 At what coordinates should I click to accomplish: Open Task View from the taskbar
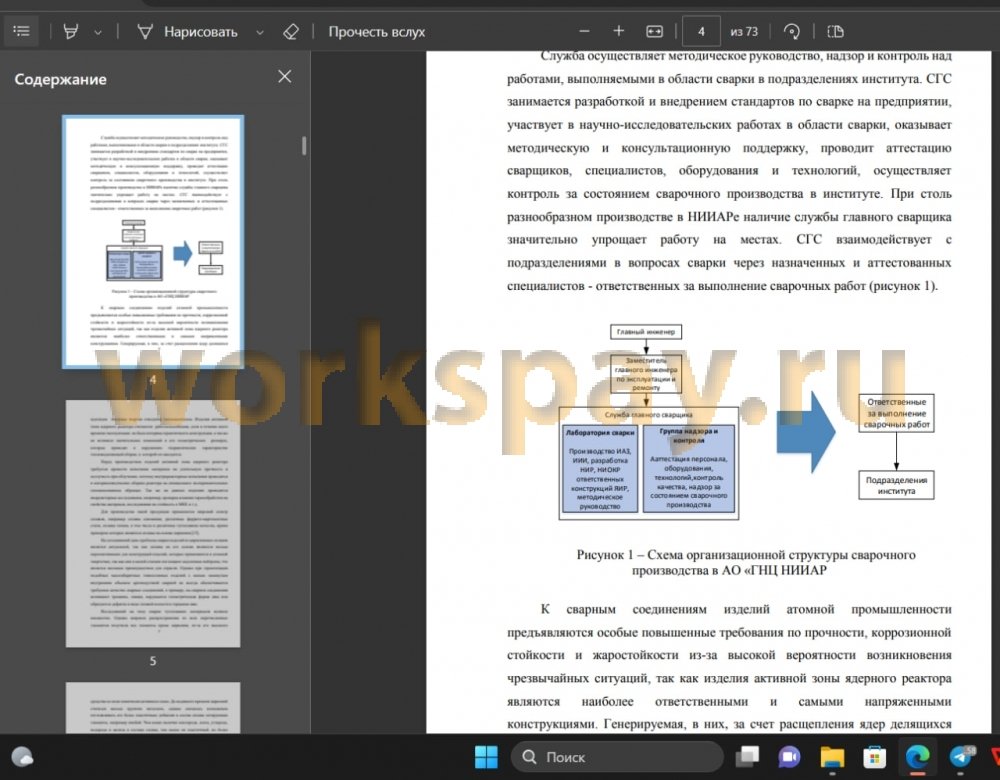click(x=747, y=757)
